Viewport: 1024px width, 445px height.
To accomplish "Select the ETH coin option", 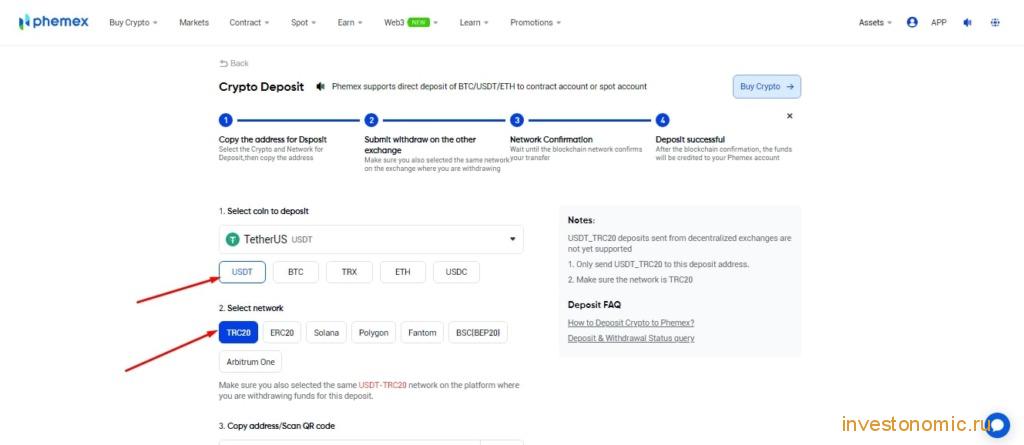I will click(x=403, y=272).
